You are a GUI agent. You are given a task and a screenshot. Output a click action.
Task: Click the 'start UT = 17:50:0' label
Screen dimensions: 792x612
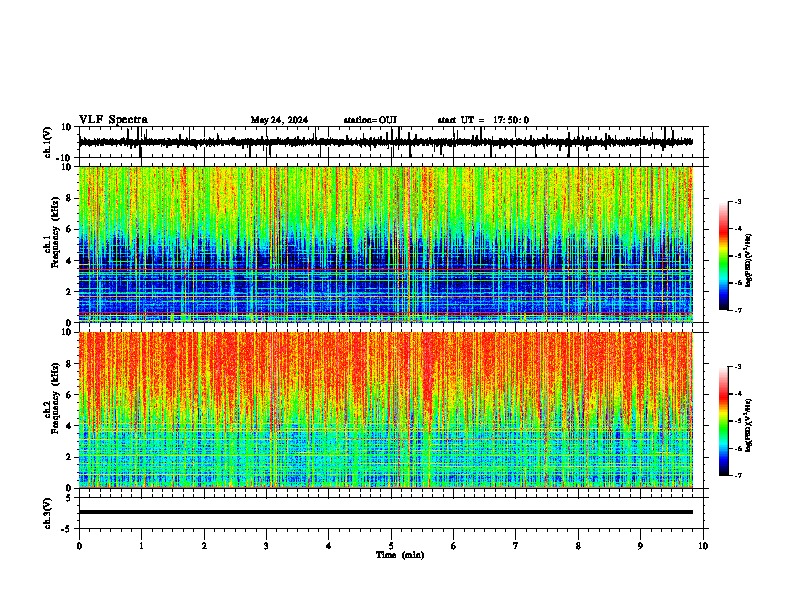point(483,120)
